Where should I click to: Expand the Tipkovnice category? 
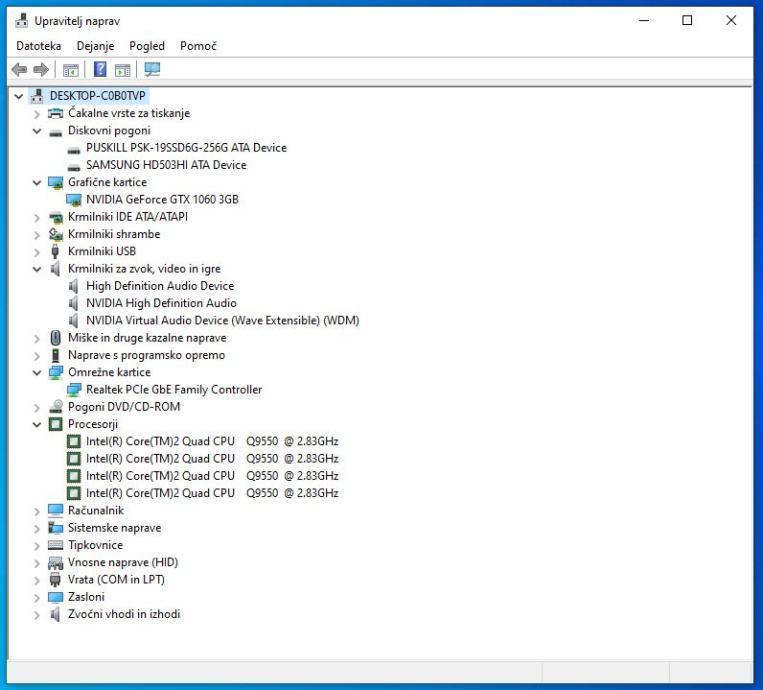[37, 545]
